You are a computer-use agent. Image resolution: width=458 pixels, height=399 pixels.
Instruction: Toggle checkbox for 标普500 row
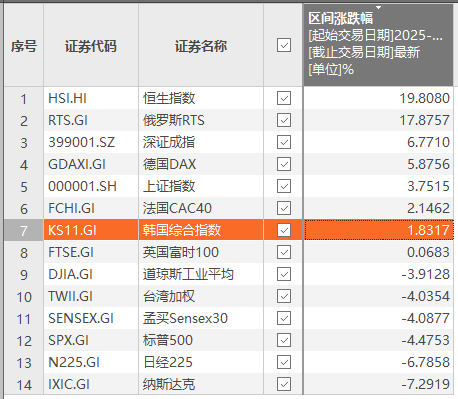coord(284,340)
